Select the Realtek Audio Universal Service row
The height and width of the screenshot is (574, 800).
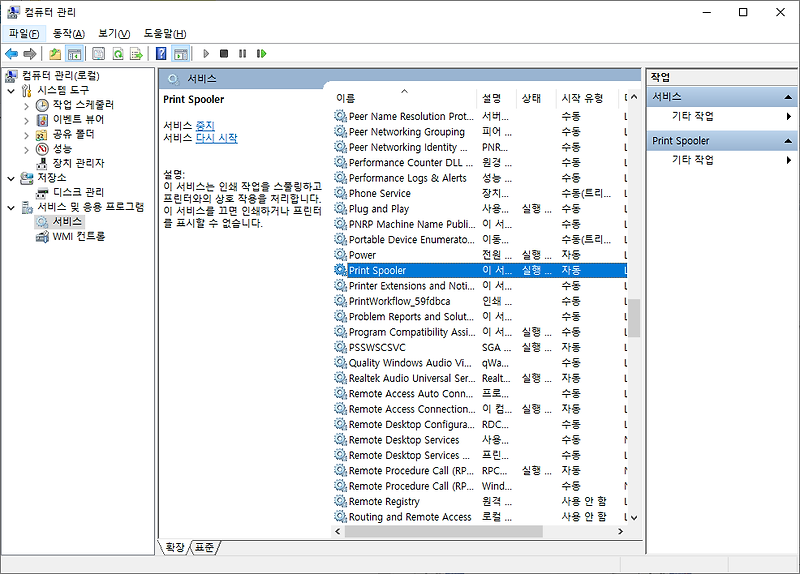pyautogui.click(x=480, y=378)
